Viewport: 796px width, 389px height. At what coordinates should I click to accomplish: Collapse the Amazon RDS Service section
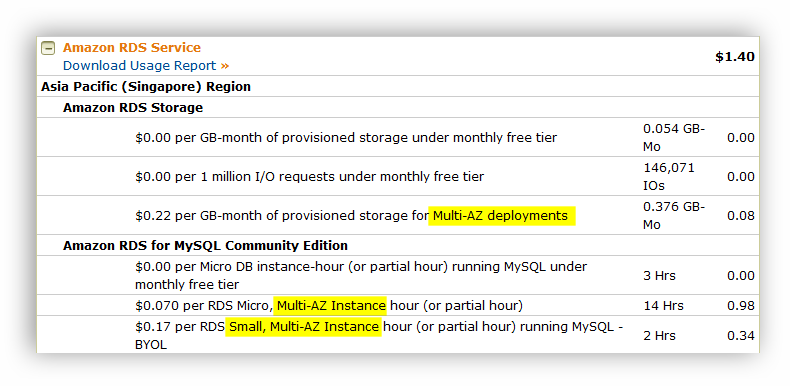coord(48,49)
